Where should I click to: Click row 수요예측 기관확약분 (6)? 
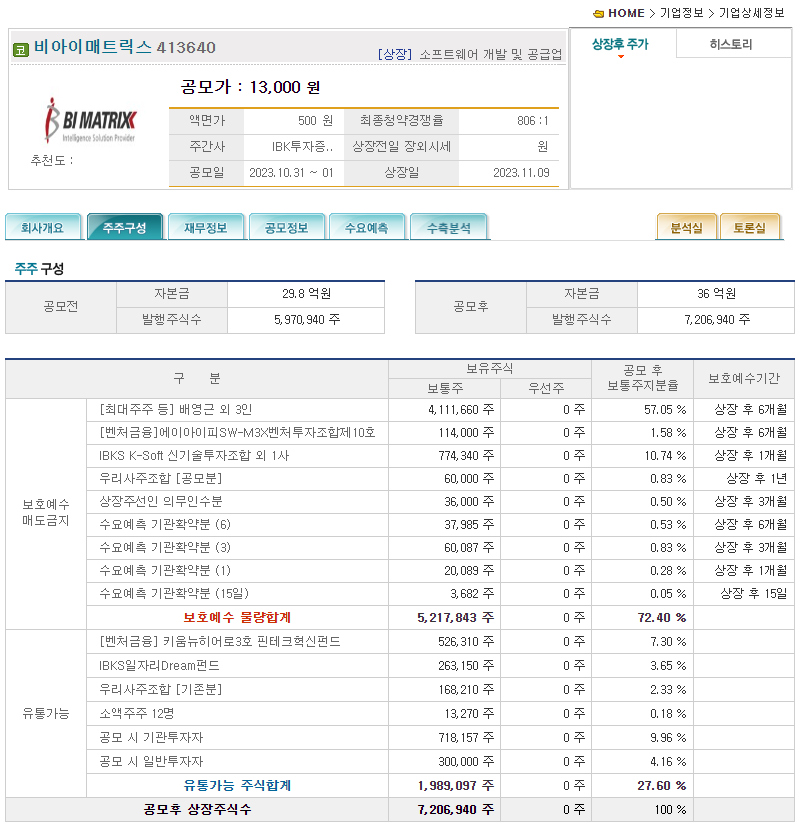tap(165, 524)
